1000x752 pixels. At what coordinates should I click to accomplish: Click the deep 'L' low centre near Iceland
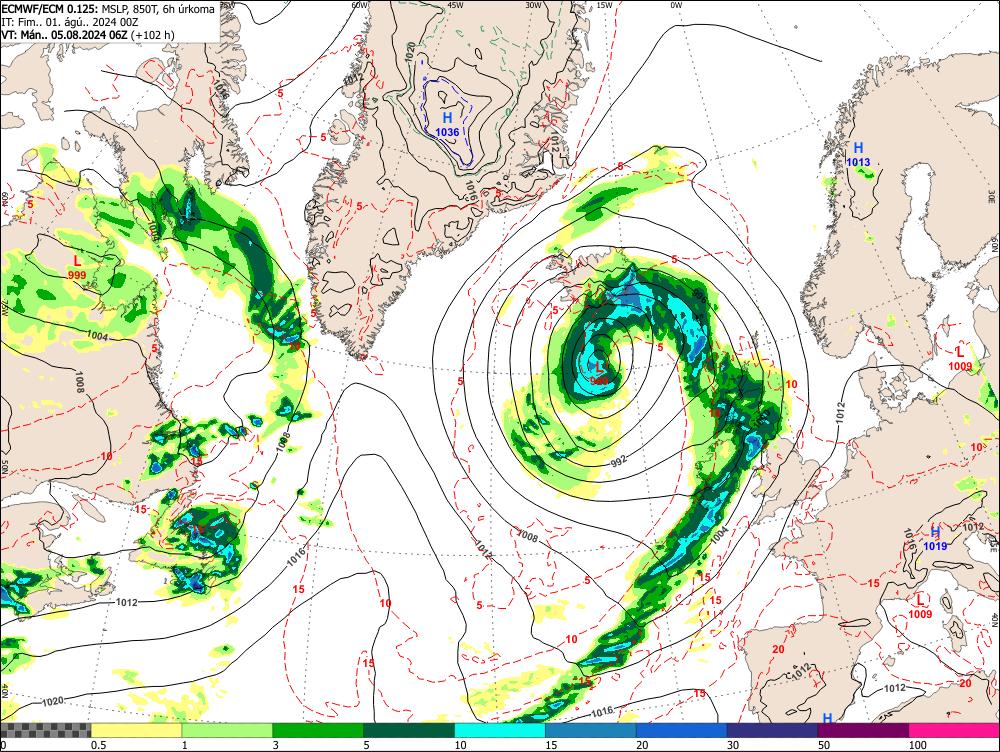tap(599, 373)
